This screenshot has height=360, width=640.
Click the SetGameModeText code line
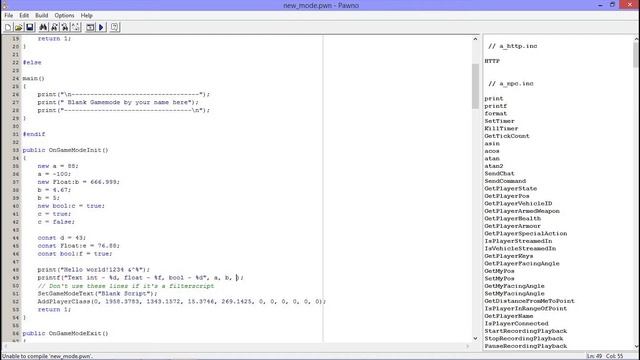click(x=98, y=293)
